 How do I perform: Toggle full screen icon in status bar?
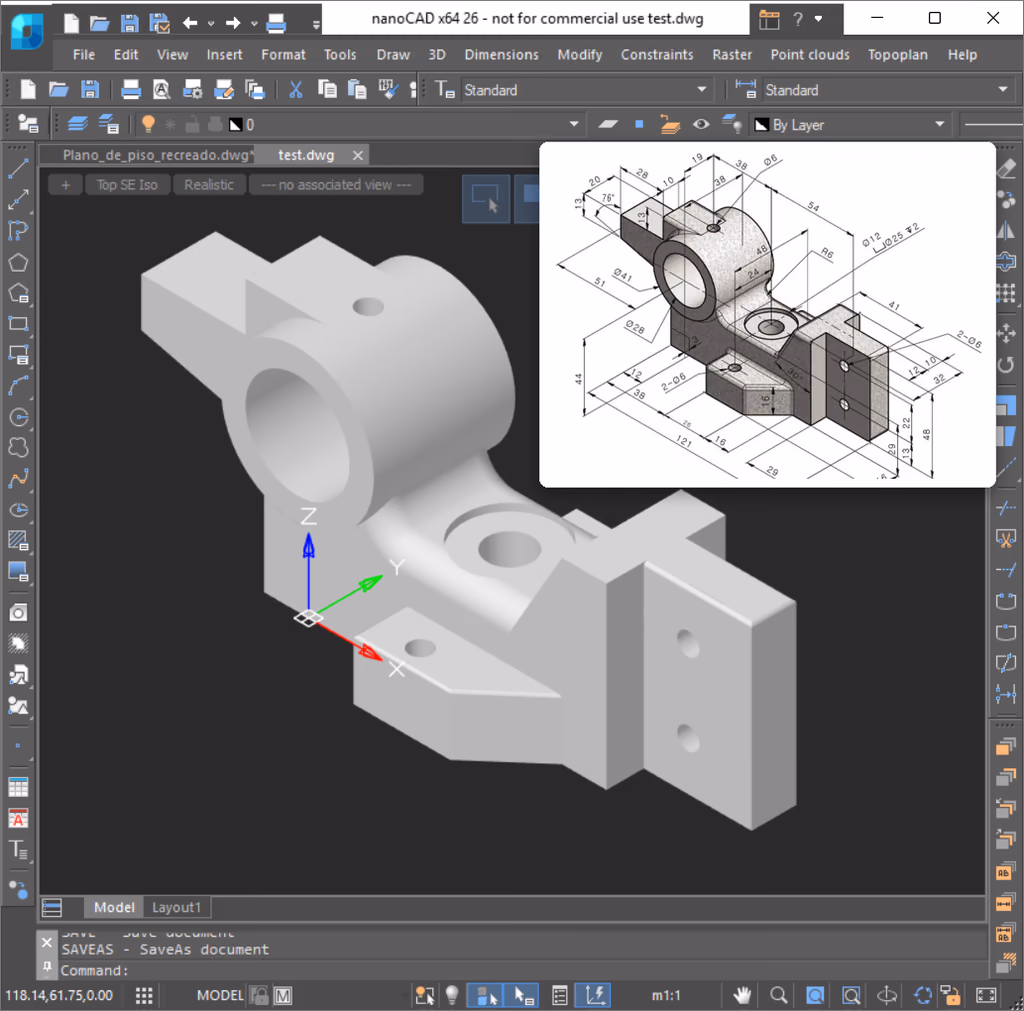pyautogui.click(x=986, y=995)
